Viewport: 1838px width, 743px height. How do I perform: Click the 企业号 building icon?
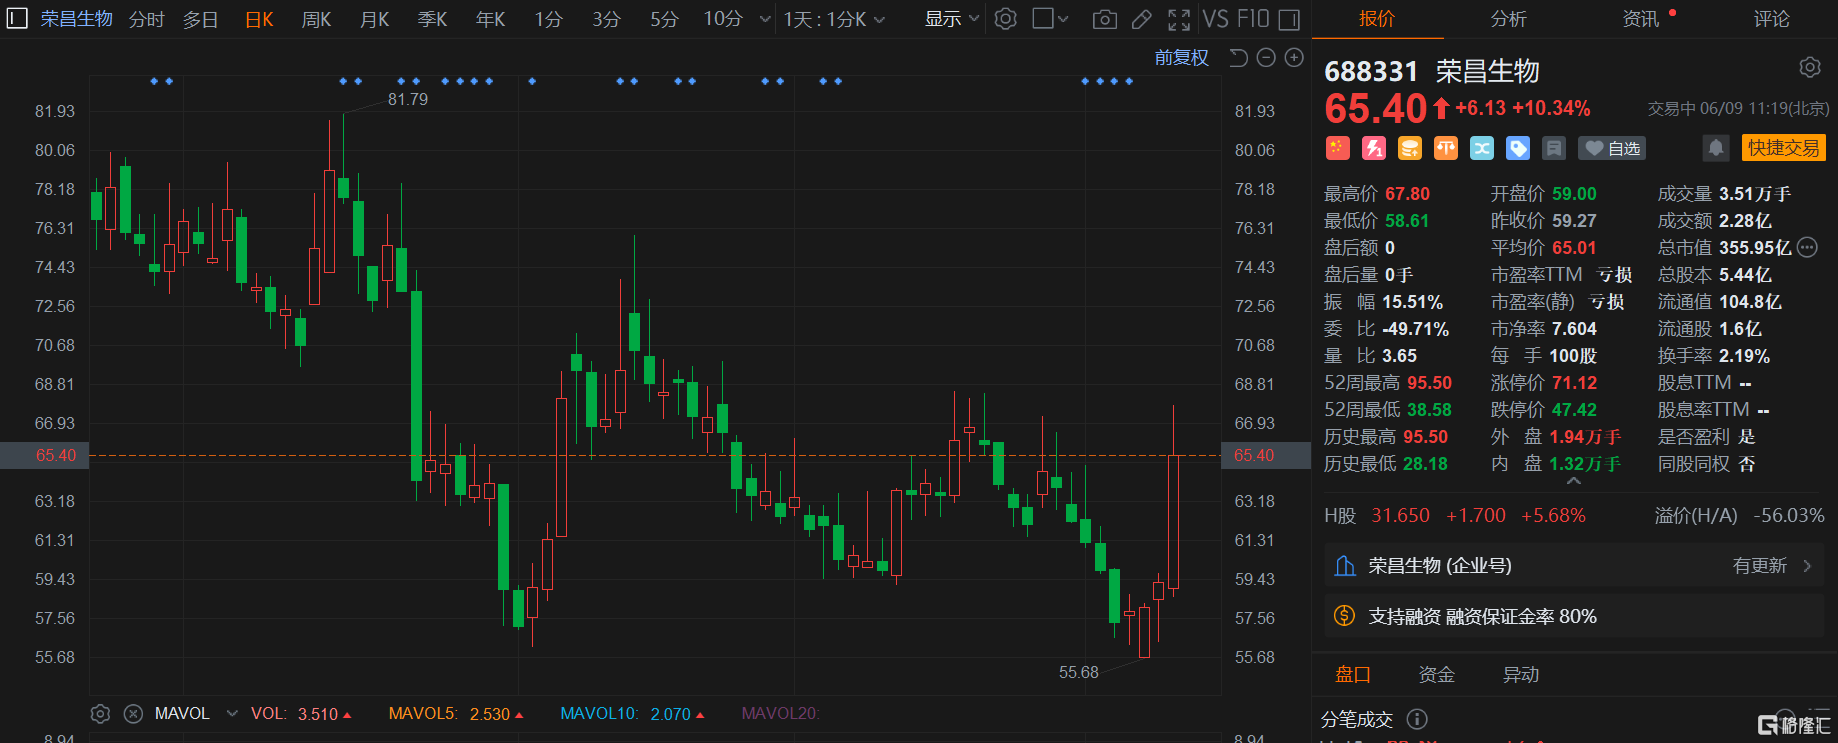point(1345,566)
